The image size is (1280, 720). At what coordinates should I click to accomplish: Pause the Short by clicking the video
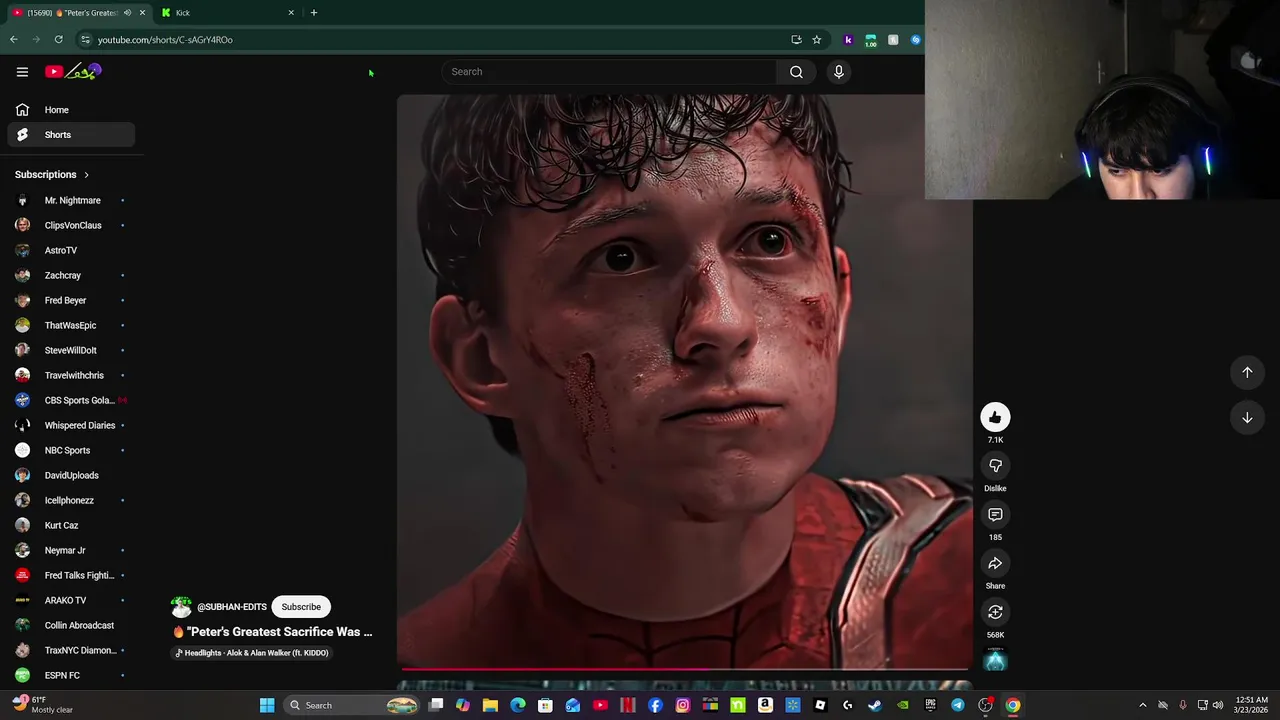point(684,380)
